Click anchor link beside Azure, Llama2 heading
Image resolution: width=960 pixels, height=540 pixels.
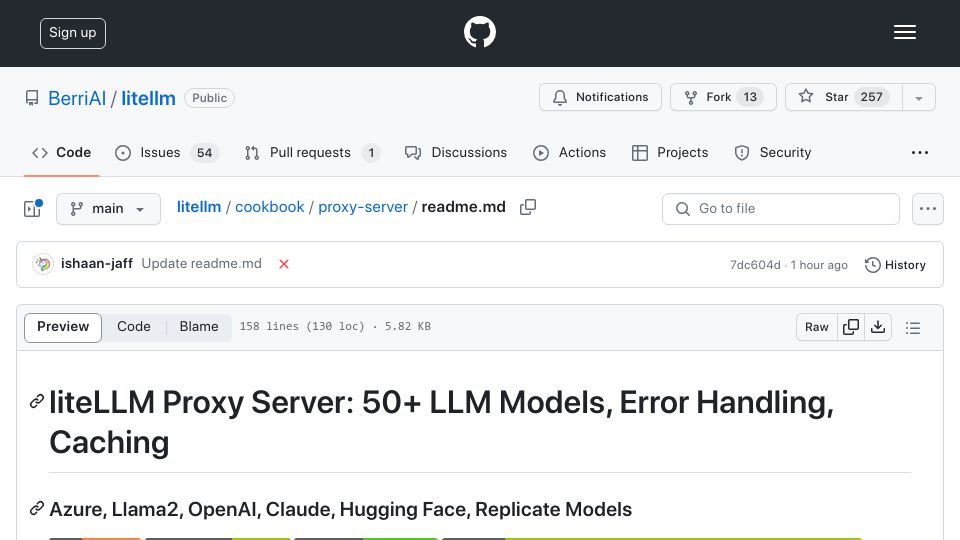click(x=37, y=509)
